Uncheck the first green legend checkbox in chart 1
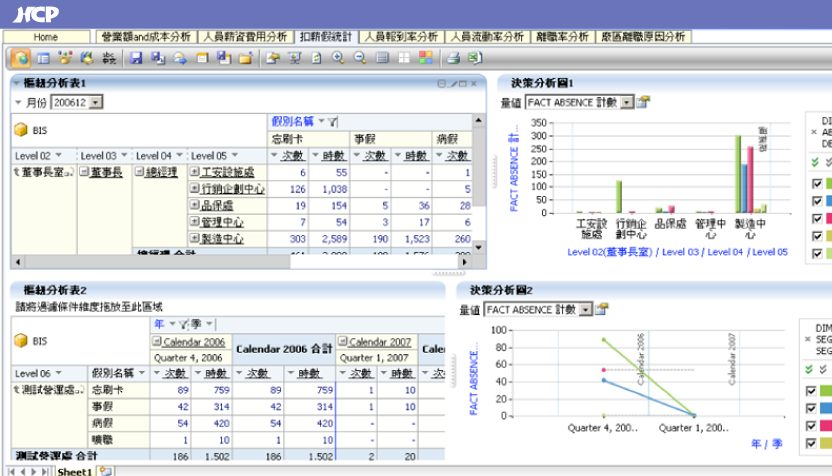This screenshot has width=832, height=476. pyautogui.click(x=817, y=184)
